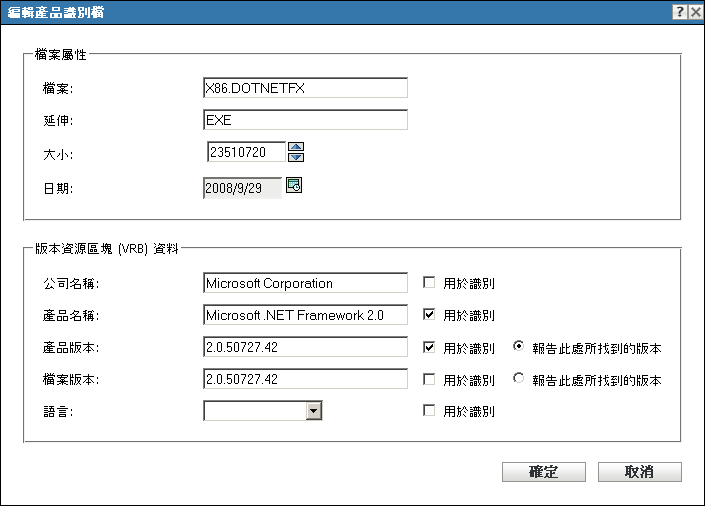Decrease the size value with down arrow
The height and width of the screenshot is (506, 705).
[x=295, y=156]
